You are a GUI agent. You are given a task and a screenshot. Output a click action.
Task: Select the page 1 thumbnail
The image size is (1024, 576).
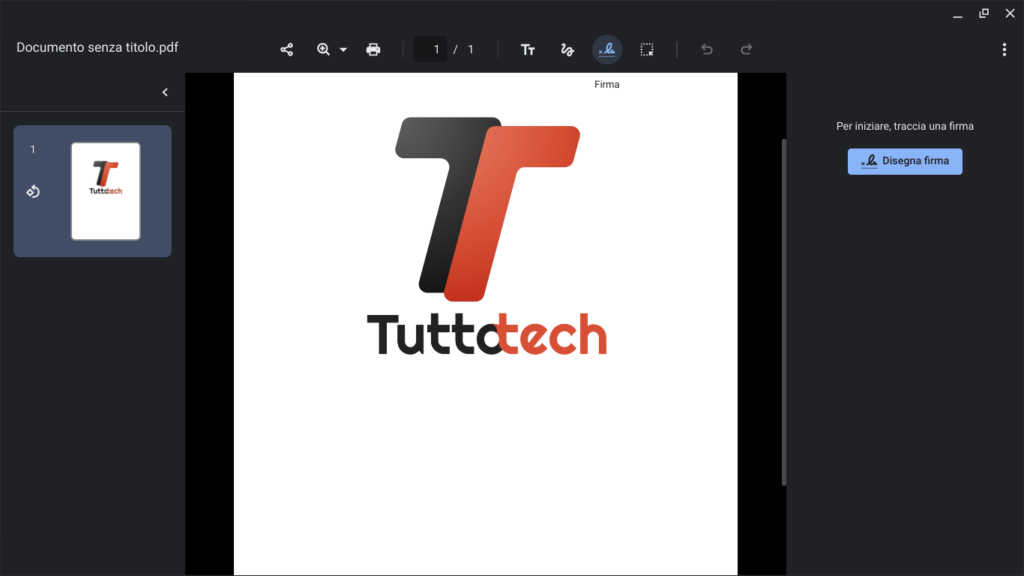(x=105, y=190)
